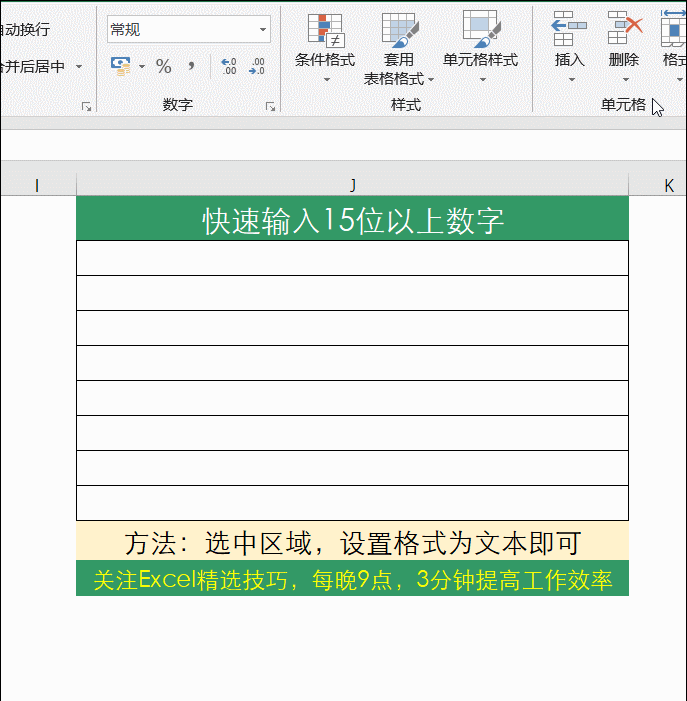687x701 pixels.
Task: Click the 删除 delete cells icon
Action: [625, 28]
